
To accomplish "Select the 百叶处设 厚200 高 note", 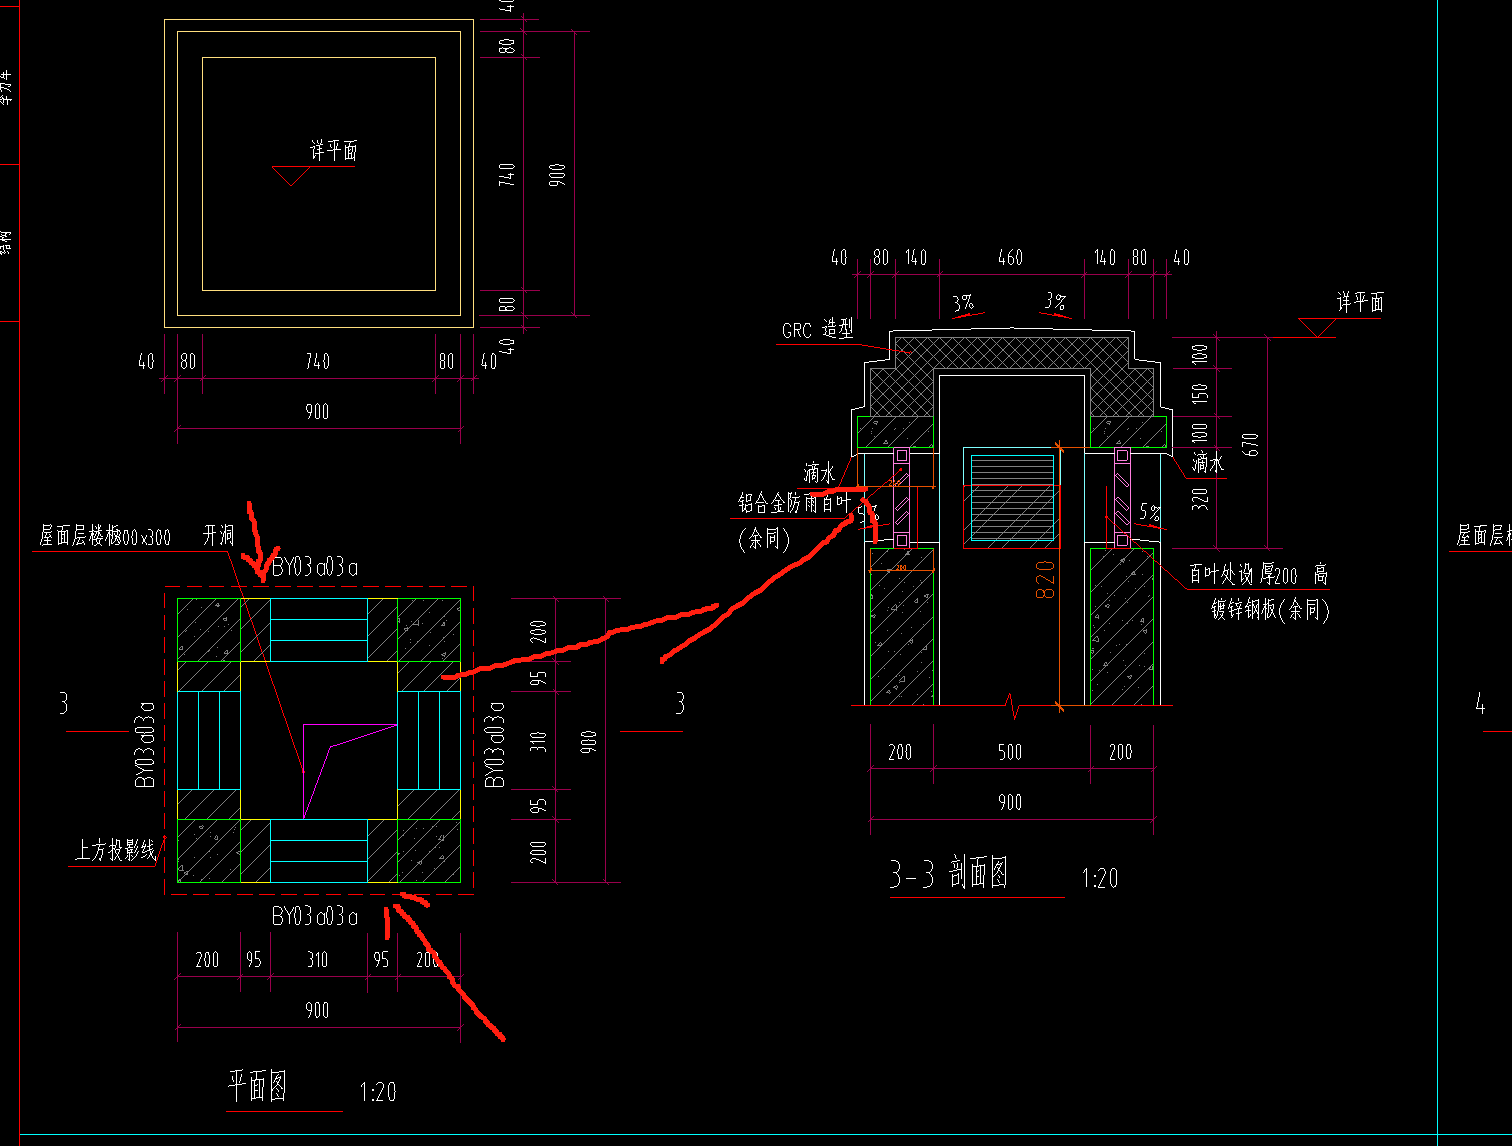I will click(1258, 575).
